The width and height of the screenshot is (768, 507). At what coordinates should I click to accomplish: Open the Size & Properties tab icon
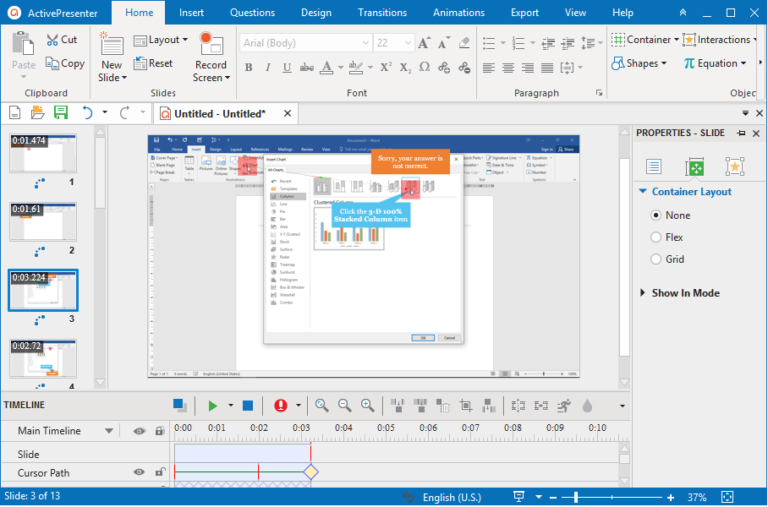coord(695,167)
